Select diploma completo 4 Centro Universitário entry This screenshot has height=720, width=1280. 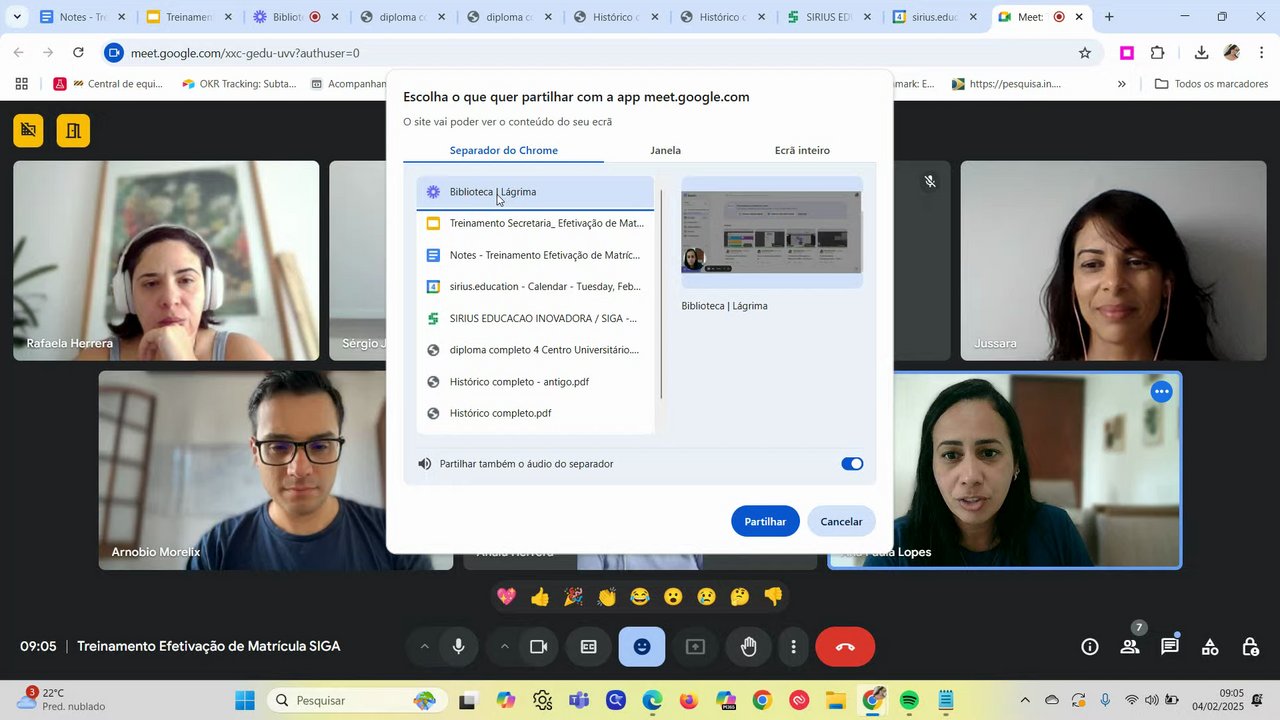click(x=535, y=350)
